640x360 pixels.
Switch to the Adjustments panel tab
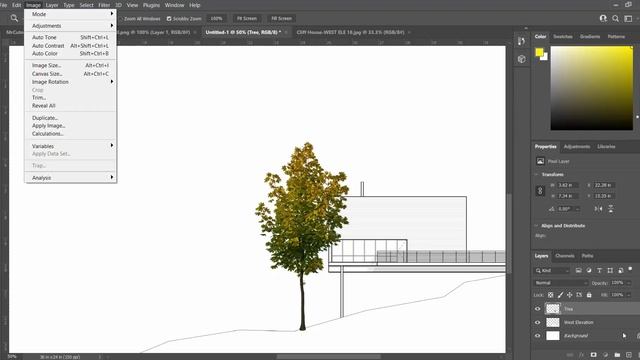(x=576, y=147)
